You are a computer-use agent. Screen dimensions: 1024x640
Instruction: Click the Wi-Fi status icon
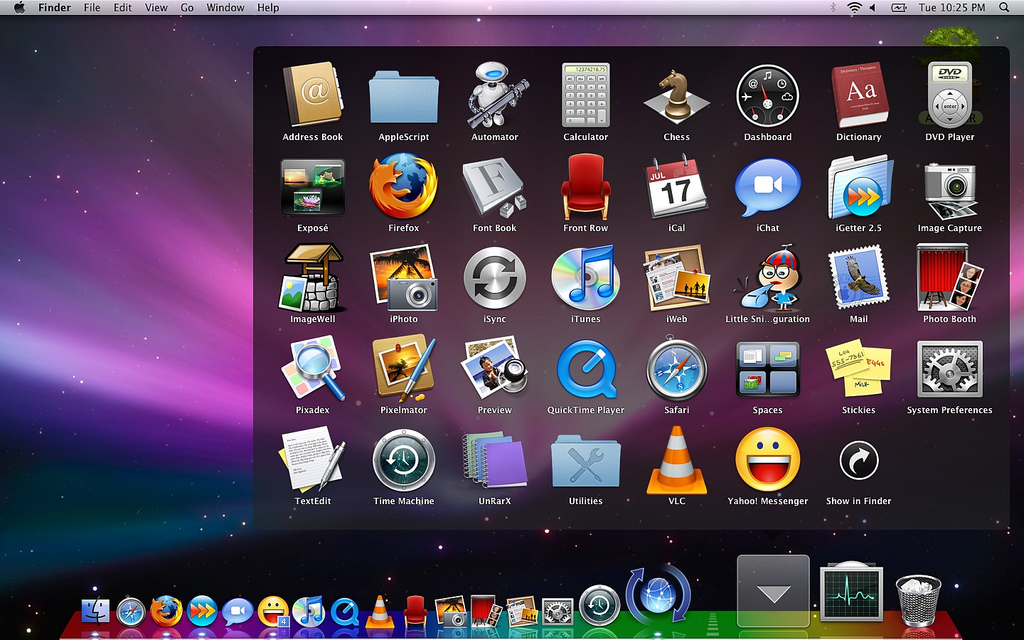tap(854, 8)
